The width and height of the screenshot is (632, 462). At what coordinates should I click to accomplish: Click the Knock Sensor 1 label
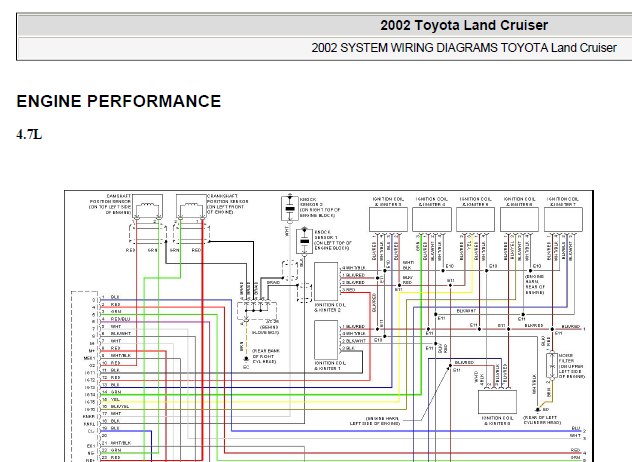(x=332, y=240)
